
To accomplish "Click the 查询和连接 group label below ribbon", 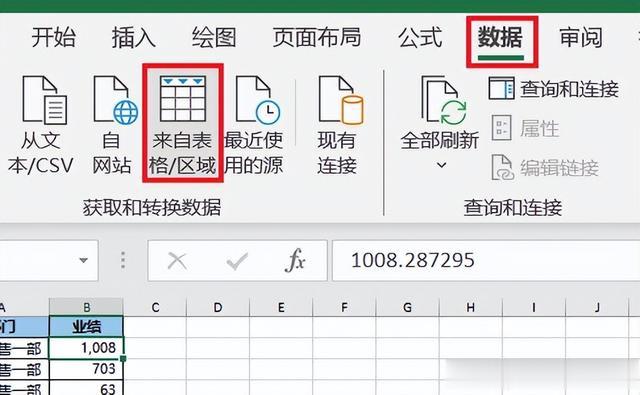I will point(513,207).
